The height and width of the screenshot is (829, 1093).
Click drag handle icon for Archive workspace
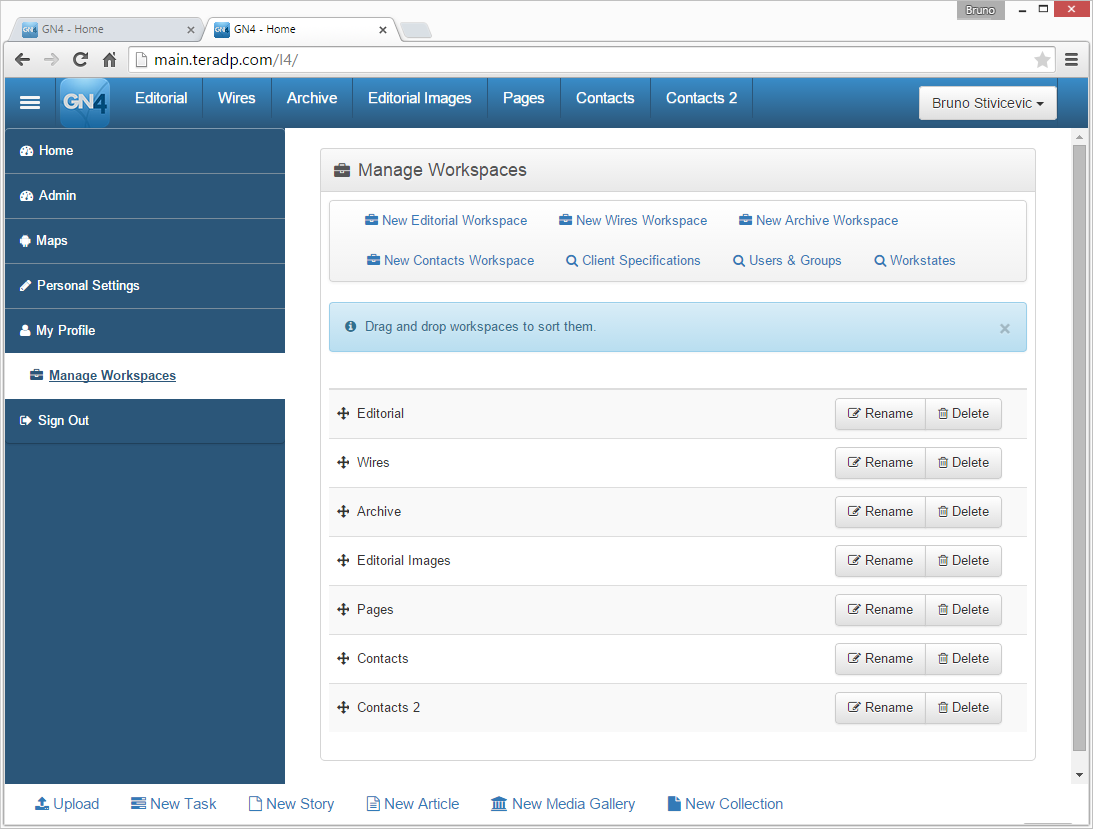[343, 511]
